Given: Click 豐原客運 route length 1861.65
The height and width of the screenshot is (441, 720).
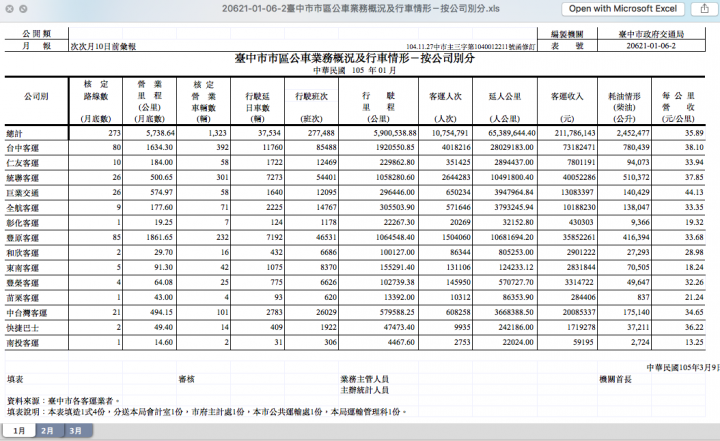Looking at the screenshot, I should click(x=160, y=237).
